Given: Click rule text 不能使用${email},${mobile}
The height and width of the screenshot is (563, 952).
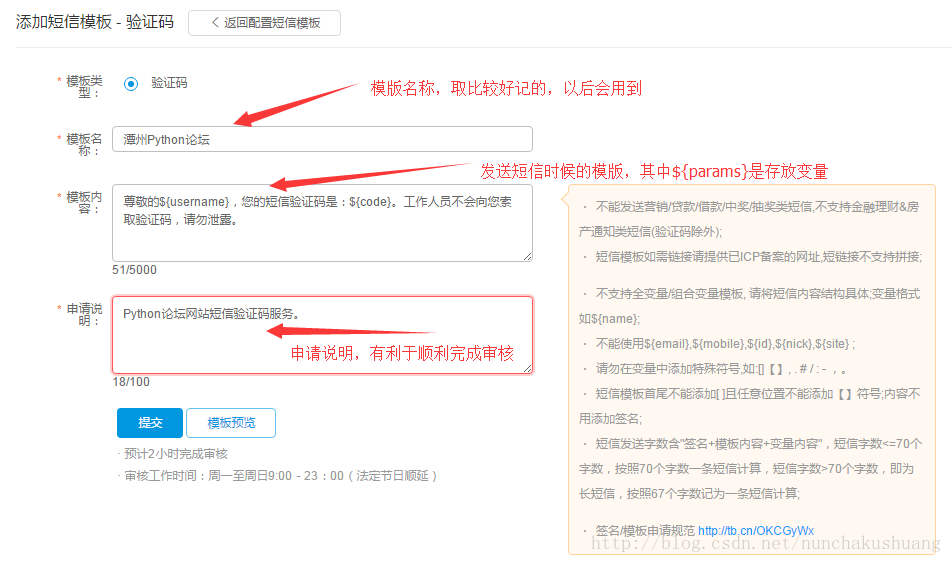Looking at the screenshot, I should pyautogui.click(x=725, y=344).
